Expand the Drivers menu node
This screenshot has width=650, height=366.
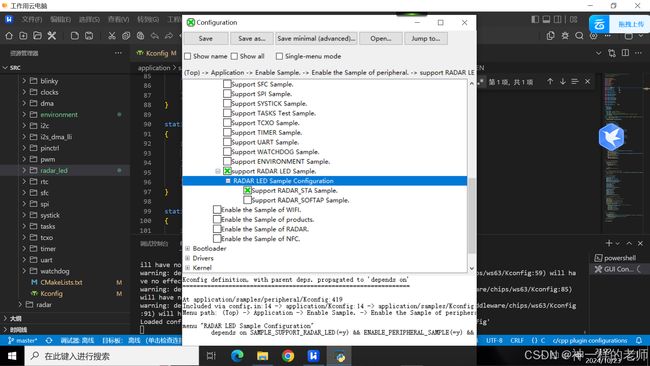(187, 258)
